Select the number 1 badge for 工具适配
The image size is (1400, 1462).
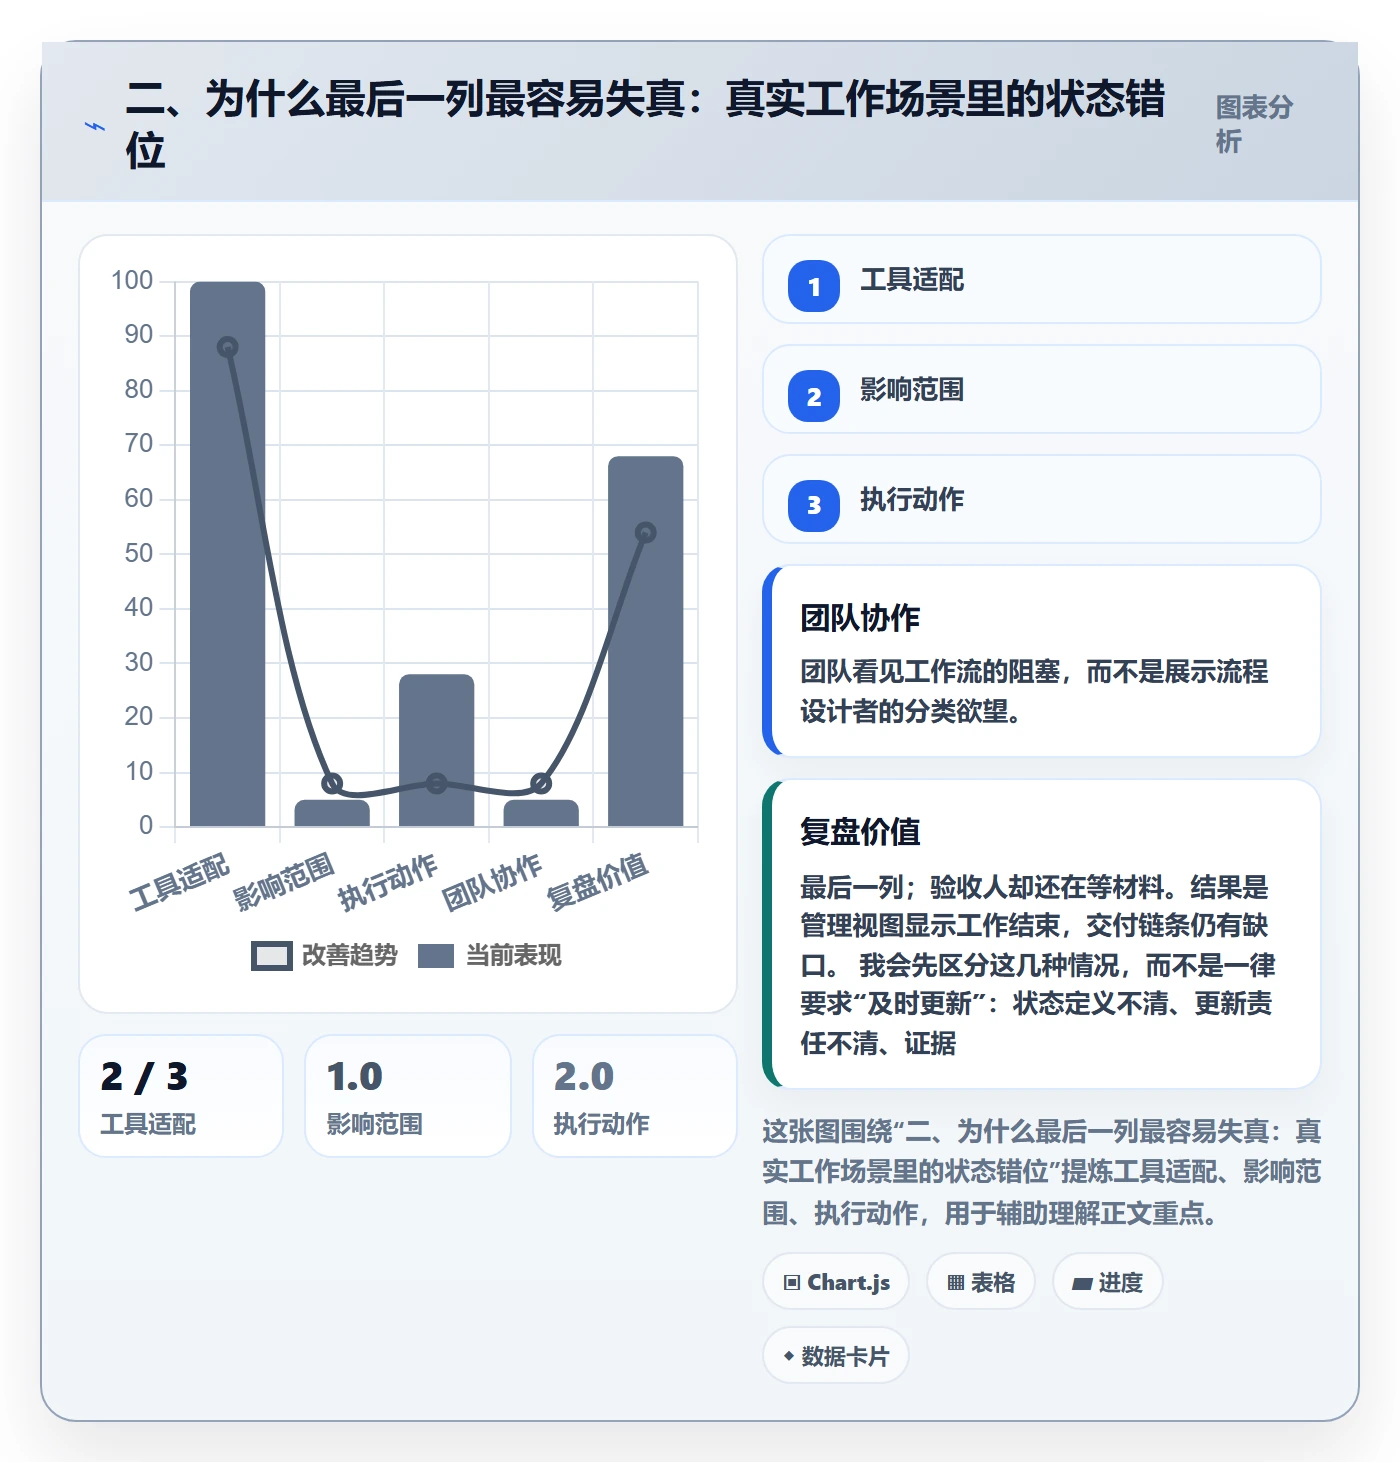coord(814,286)
